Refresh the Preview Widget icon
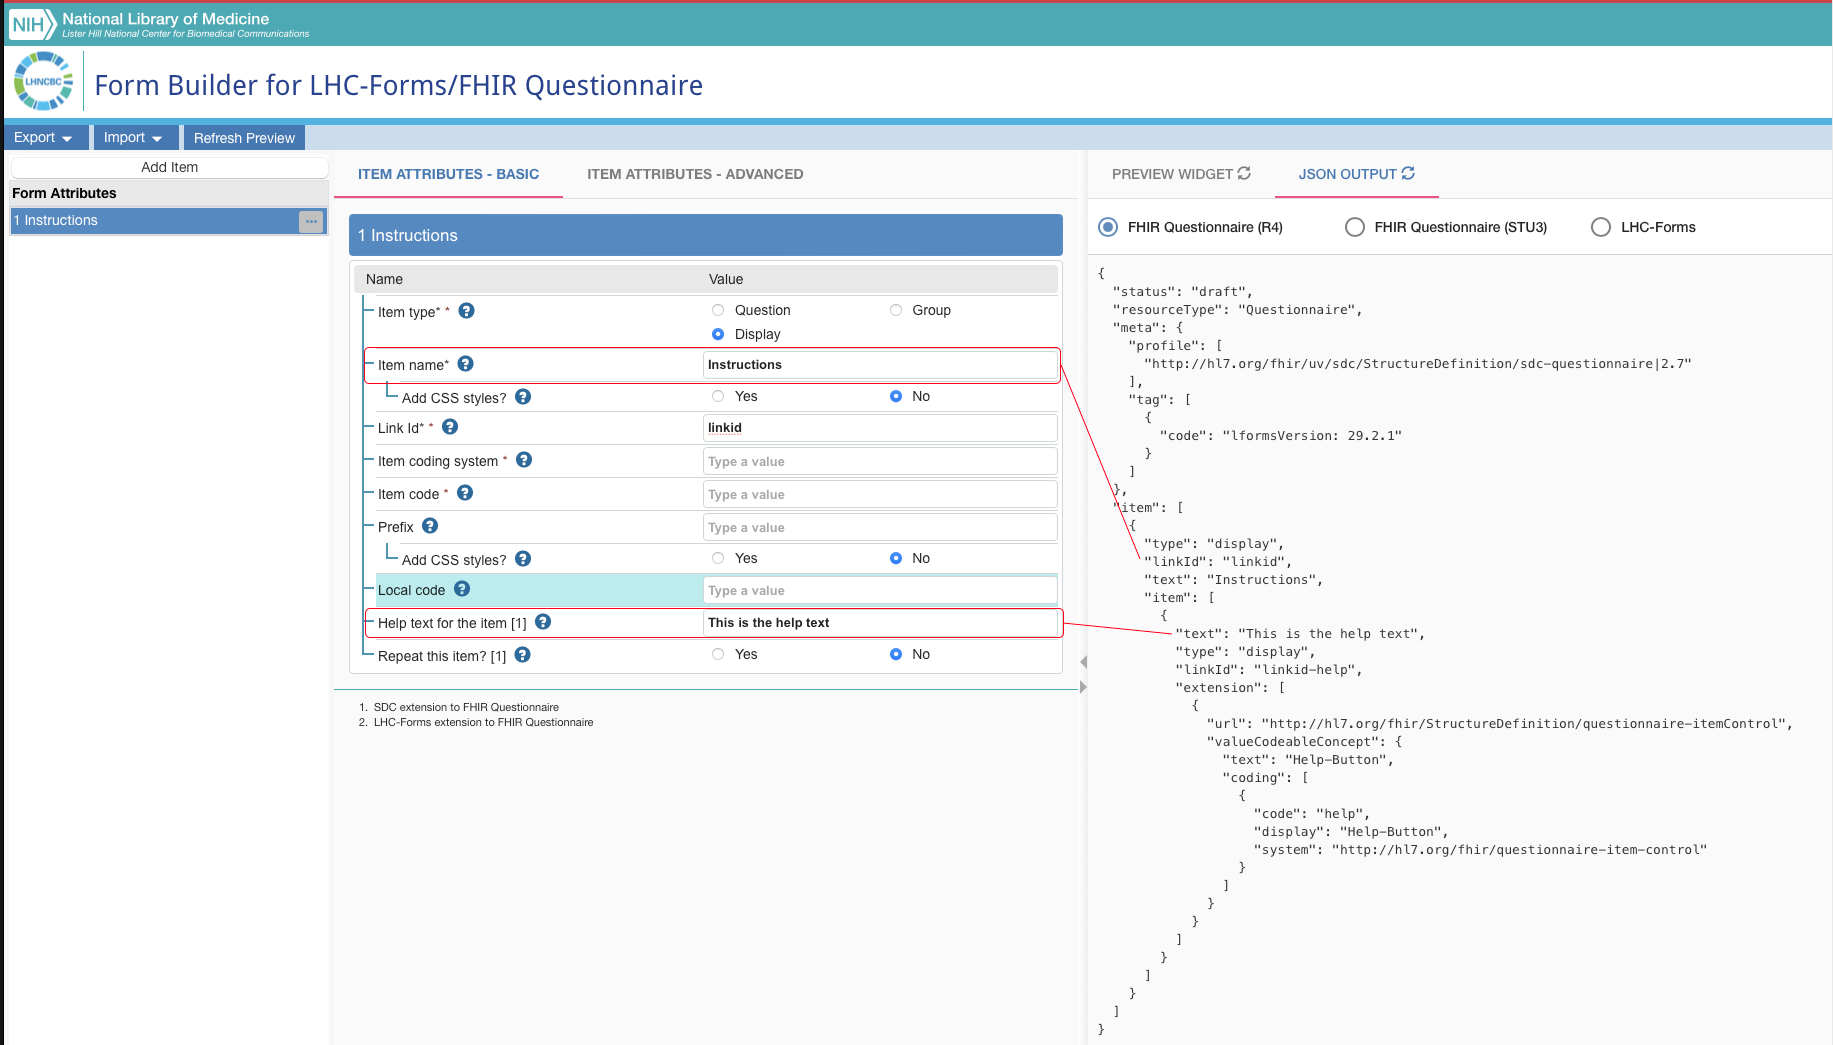 [x=1244, y=173]
